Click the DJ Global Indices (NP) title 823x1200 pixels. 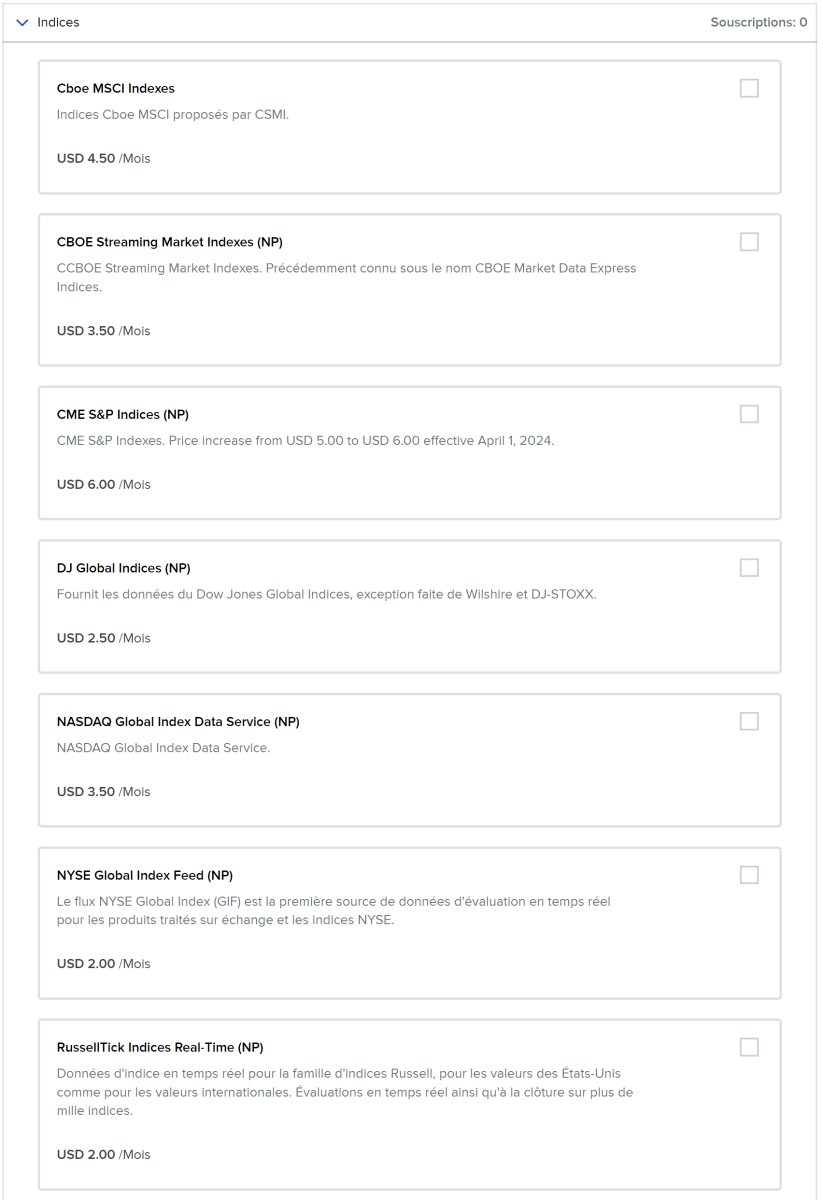click(x=124, y=568)
